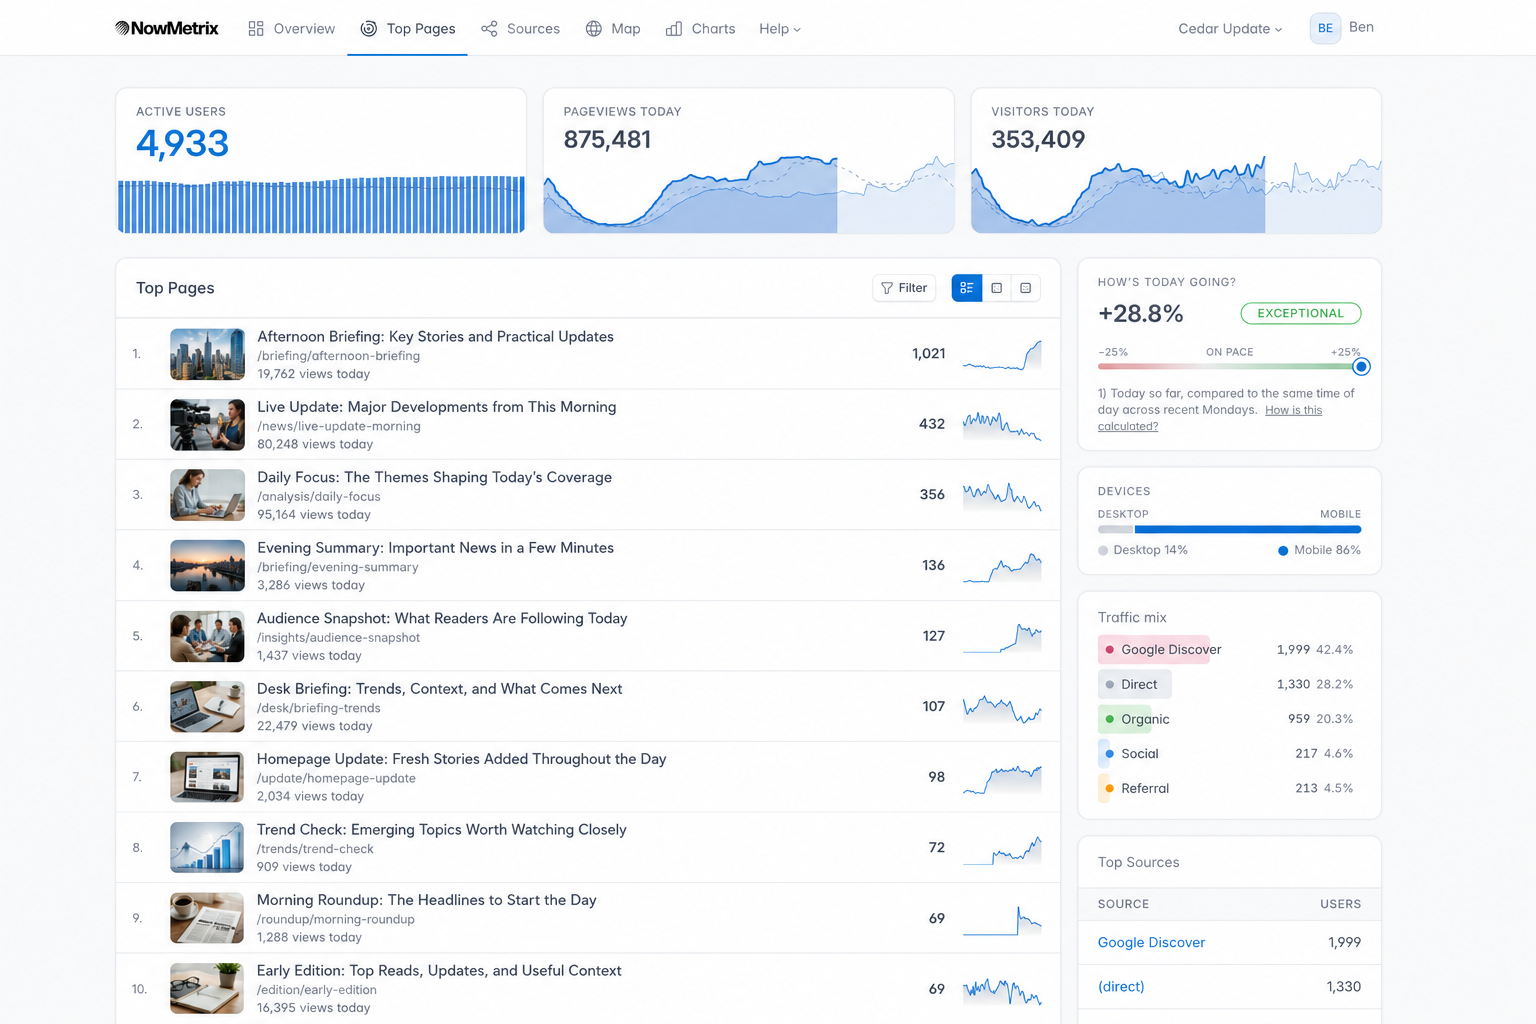1536x1024 pixels.
Task: Click the /desk/briefing-trends path
Action: [318, 708]
